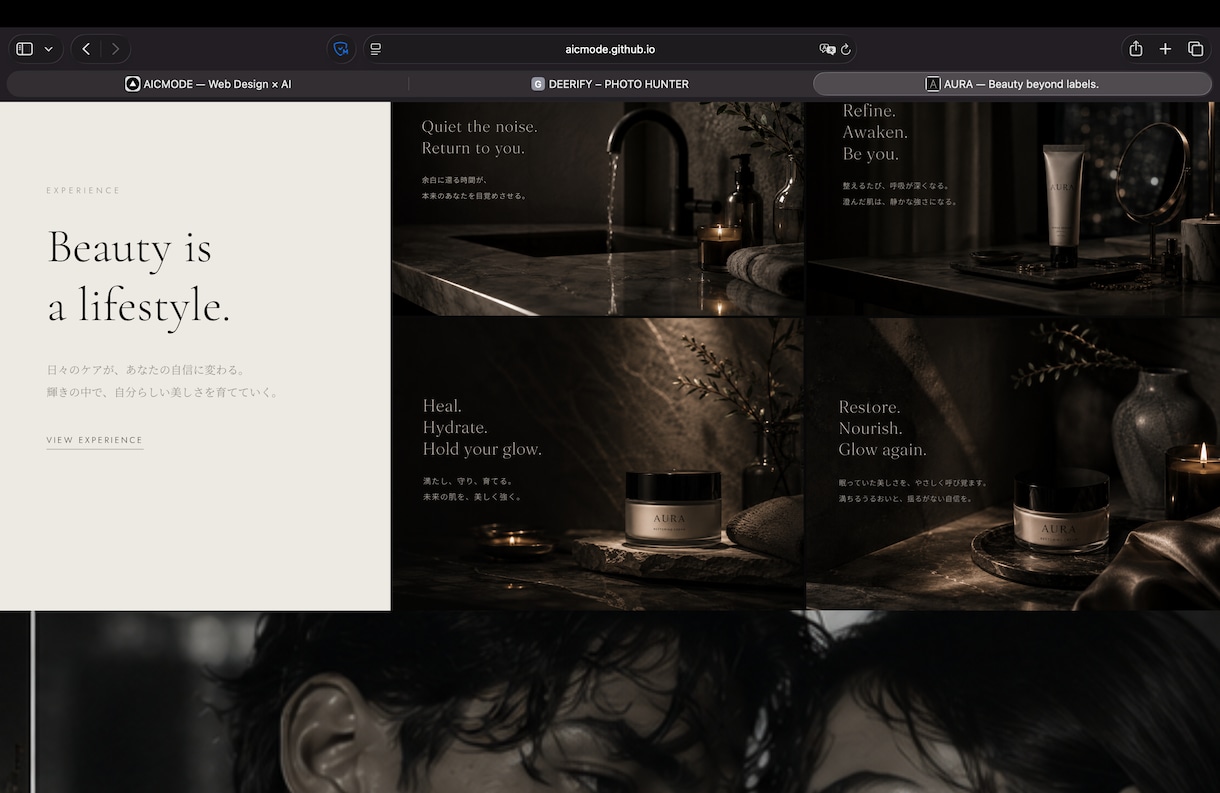Open the Refine. Awaken. Be you. card
The image size is (1220, 793).
pyautogui.click(x=1013, y=208)
